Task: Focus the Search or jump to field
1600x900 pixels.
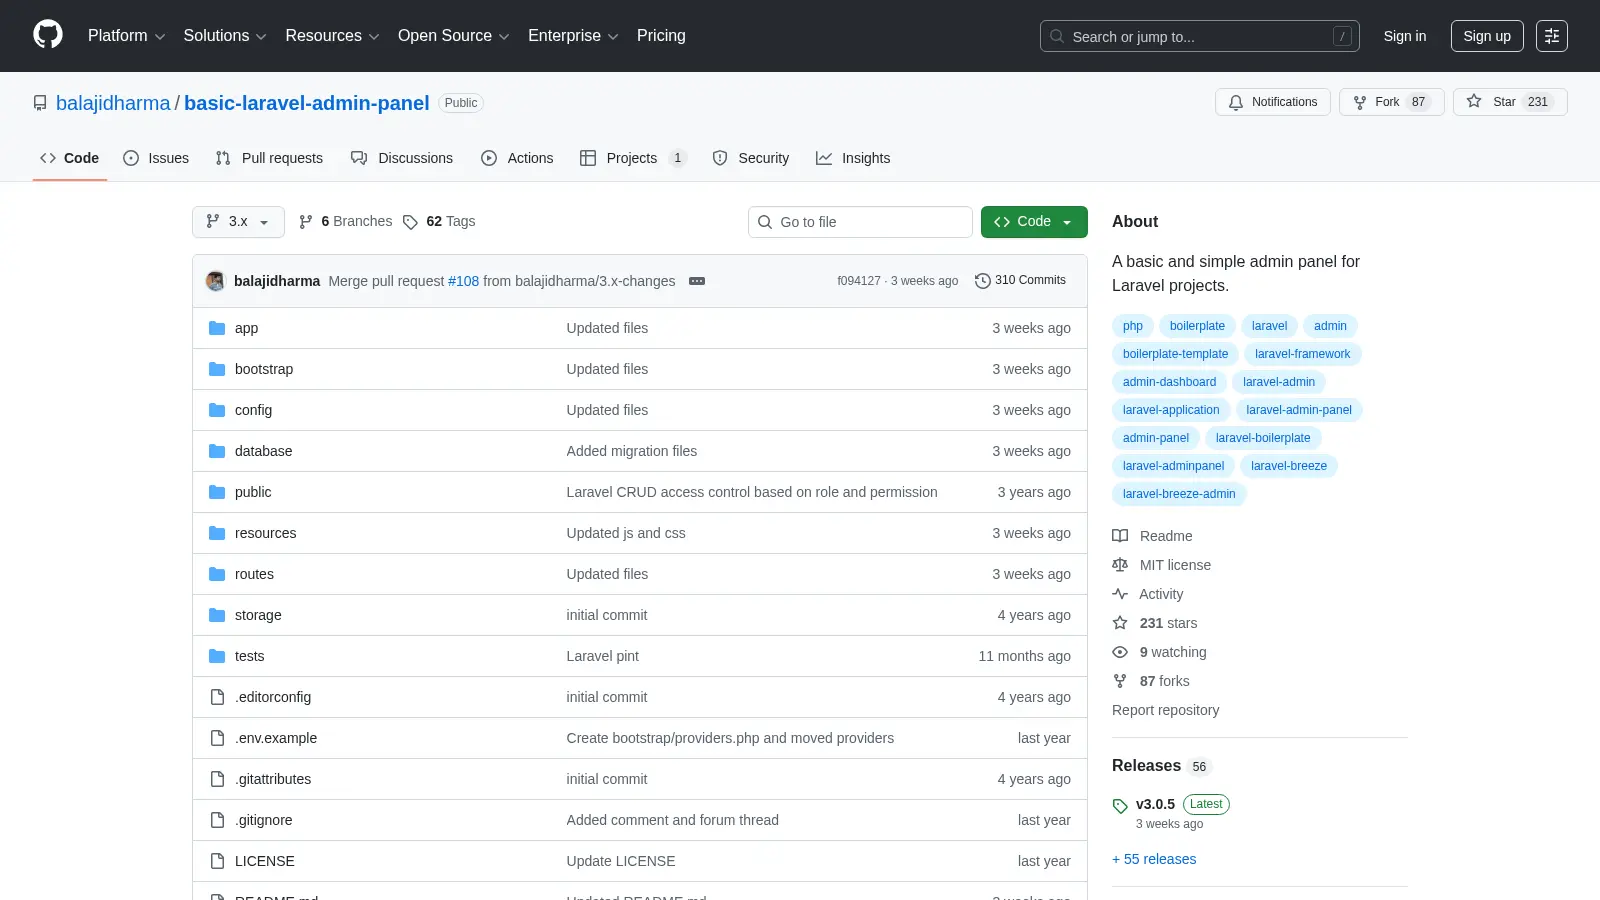Action: (x=1200, y=36)
